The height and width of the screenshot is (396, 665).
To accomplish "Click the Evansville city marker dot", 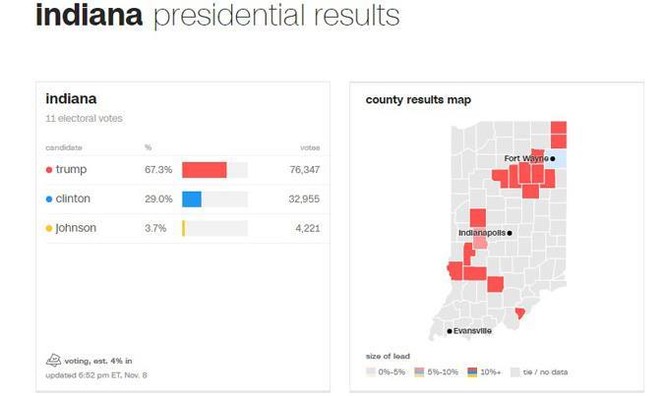I will (x=450, y=331).
